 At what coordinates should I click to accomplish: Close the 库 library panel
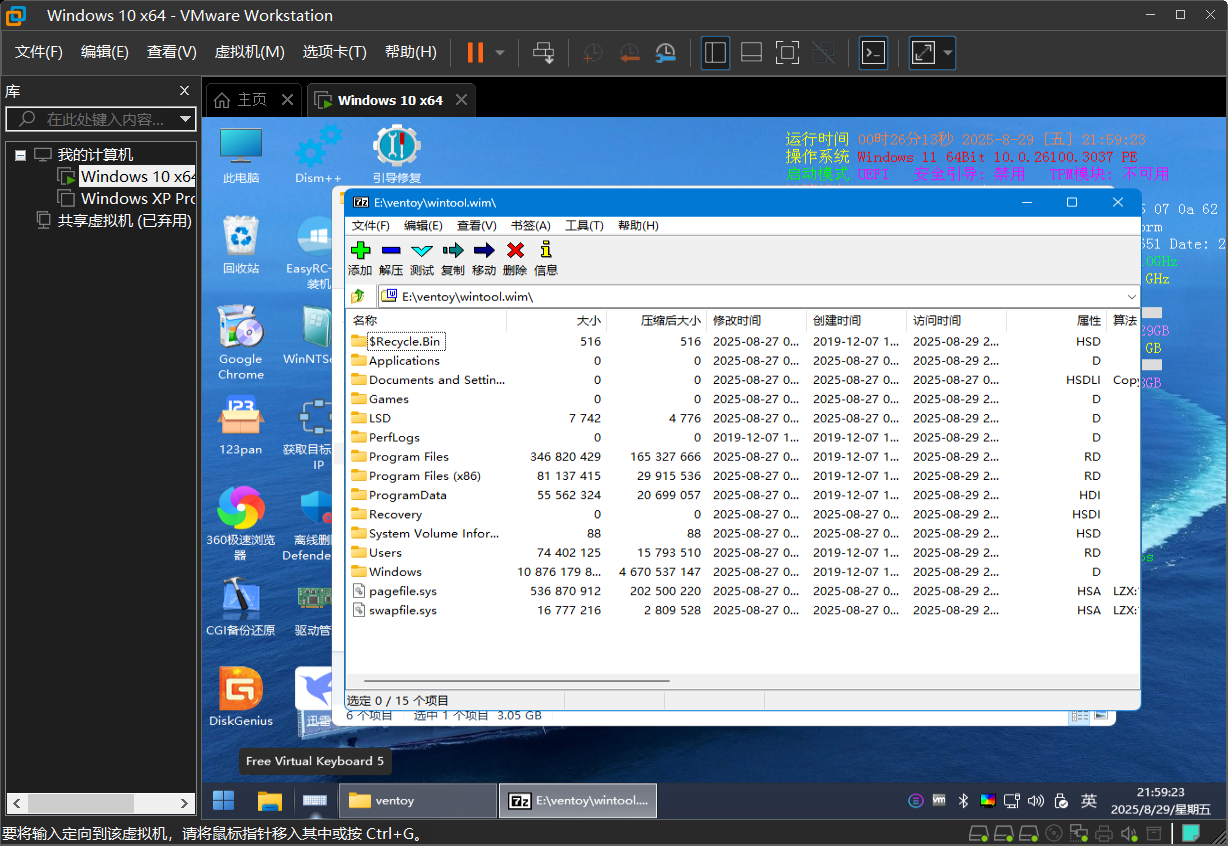tap(185, 91)
